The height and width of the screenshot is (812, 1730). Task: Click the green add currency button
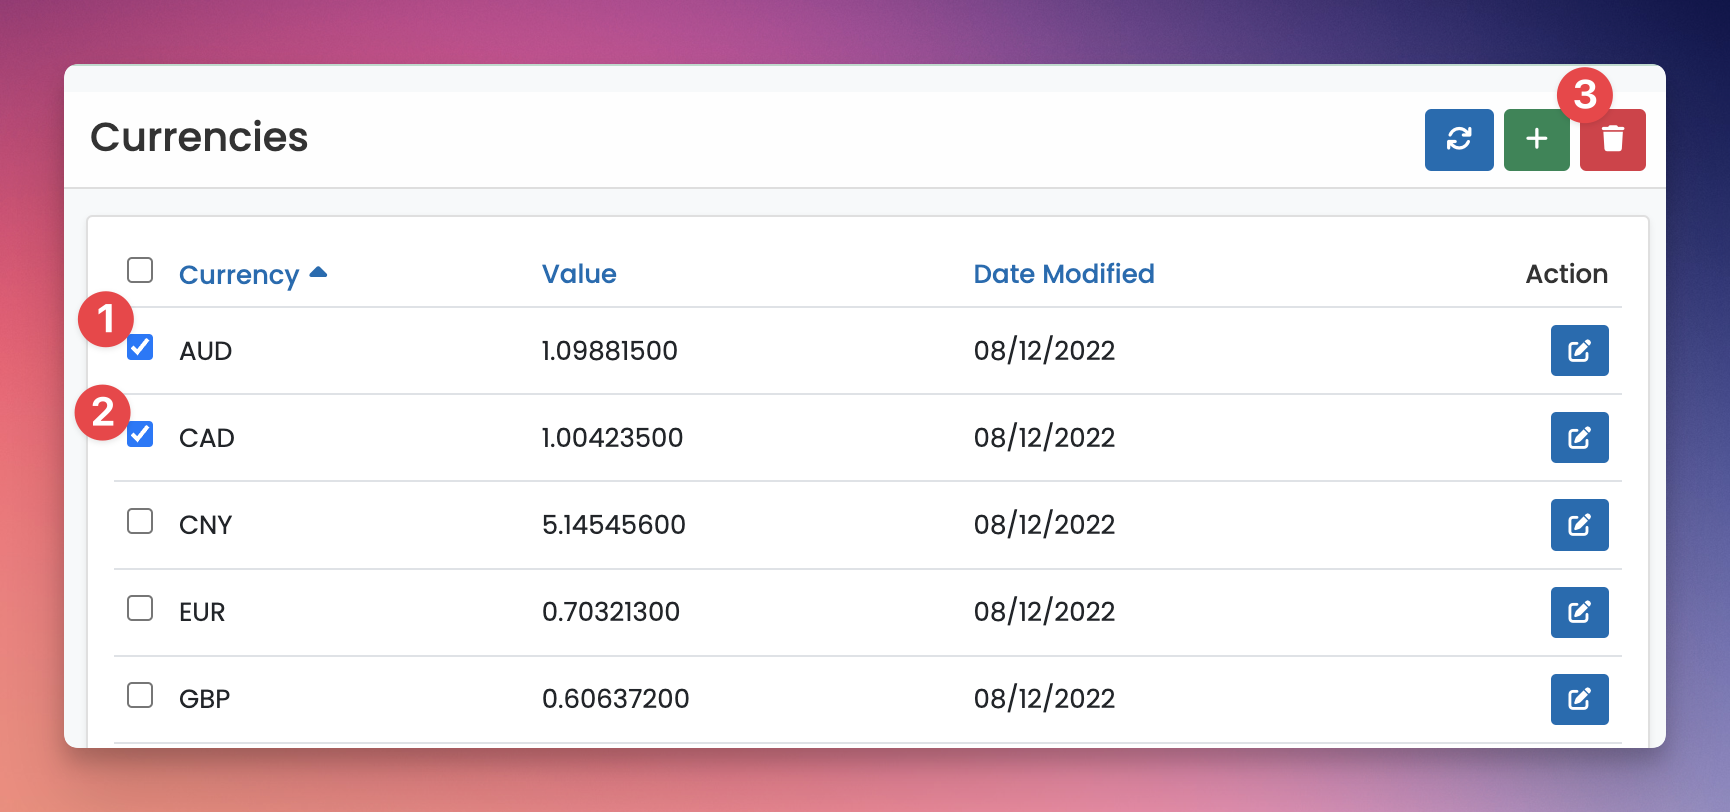1536,140
